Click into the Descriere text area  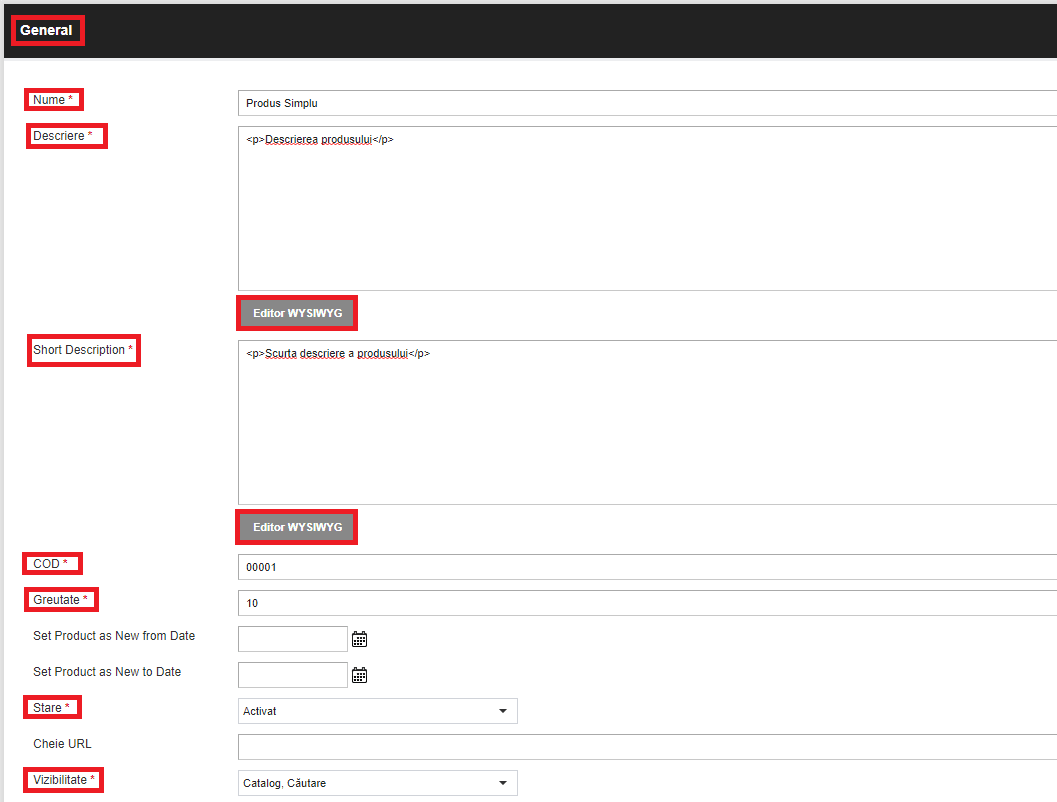[647, 208]
